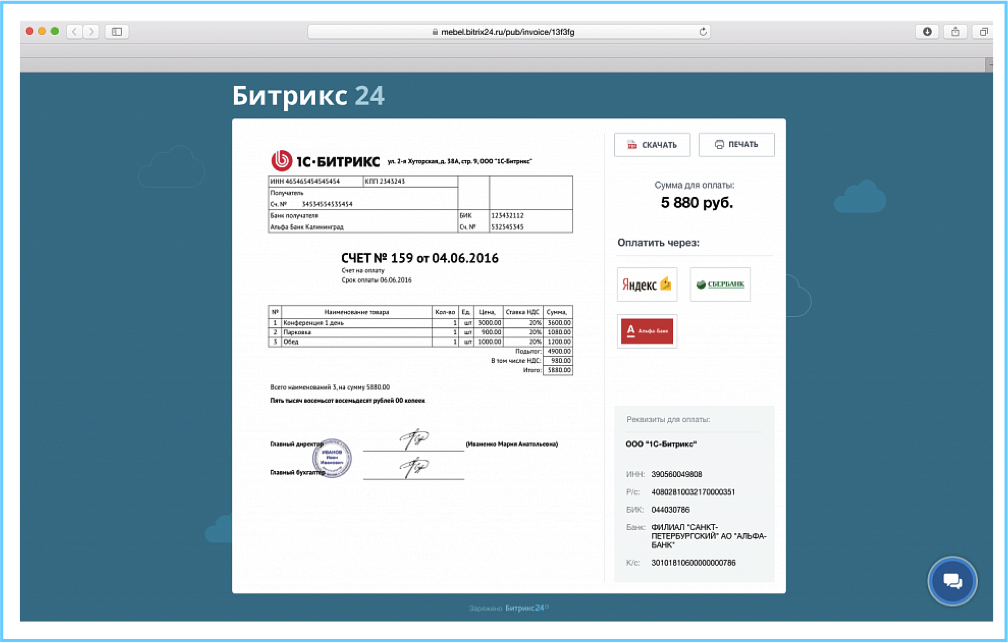Click the Битрикс 24 header logo

click(308, 96)
